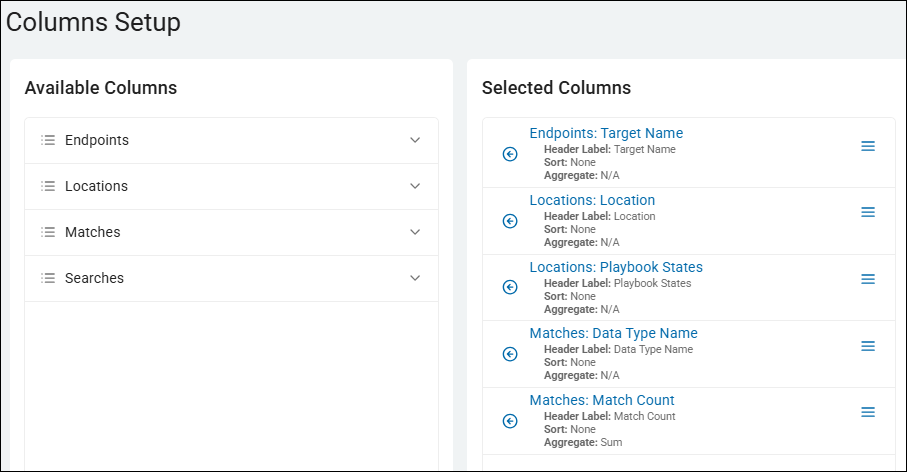Select the Searches category label
This screenshot has width=907, height=472.
(94, 278)
